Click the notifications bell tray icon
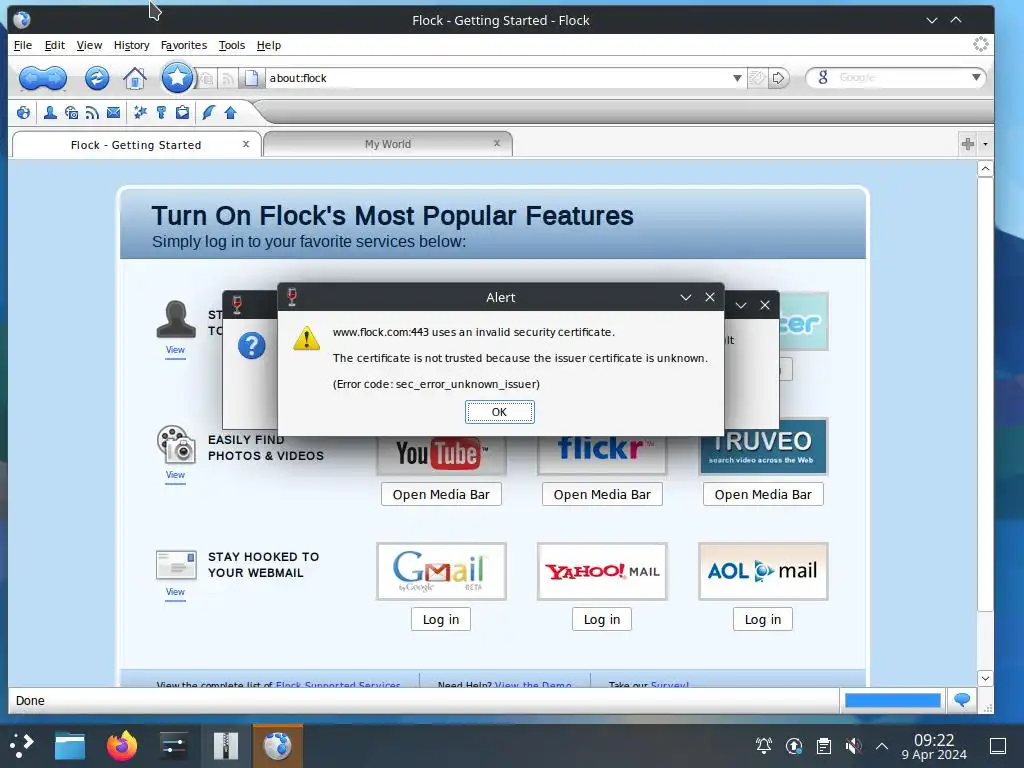 pos(763,746)
